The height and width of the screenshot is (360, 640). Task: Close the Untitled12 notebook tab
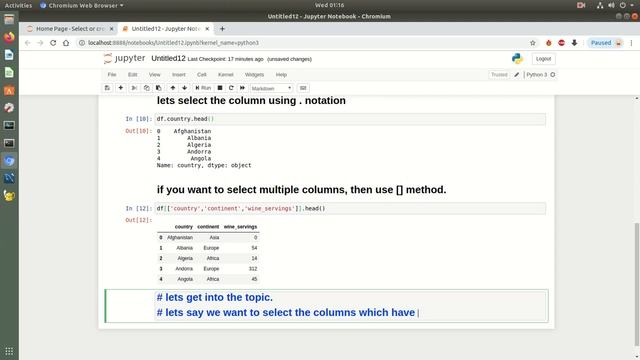tap(207, 29)
